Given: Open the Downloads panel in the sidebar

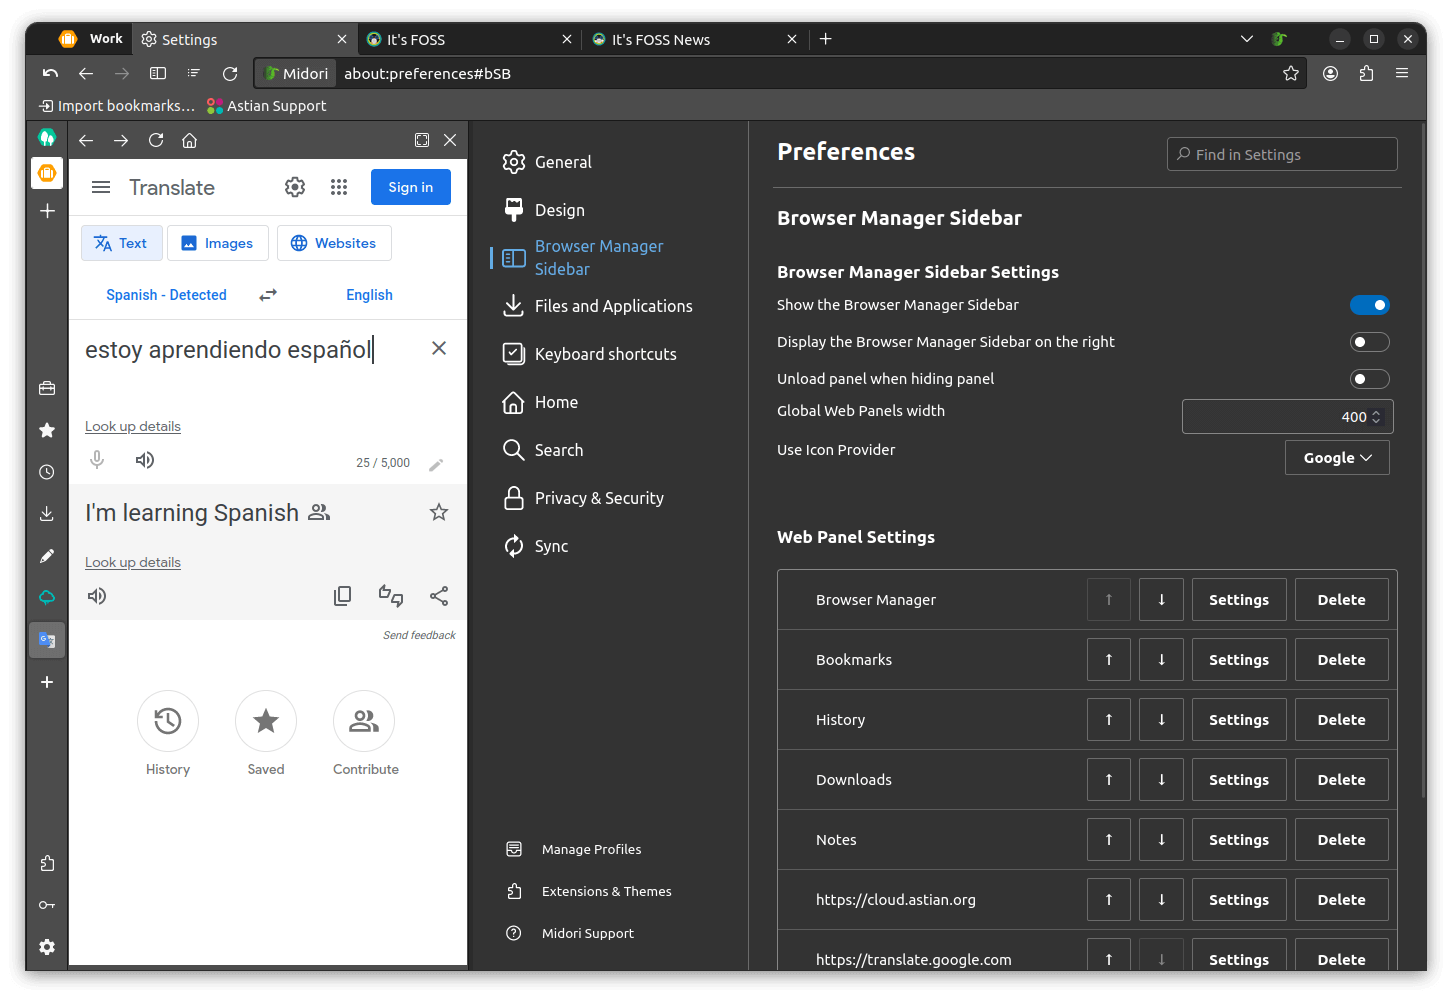Looking at the screenshot, I should click(47, 513).
